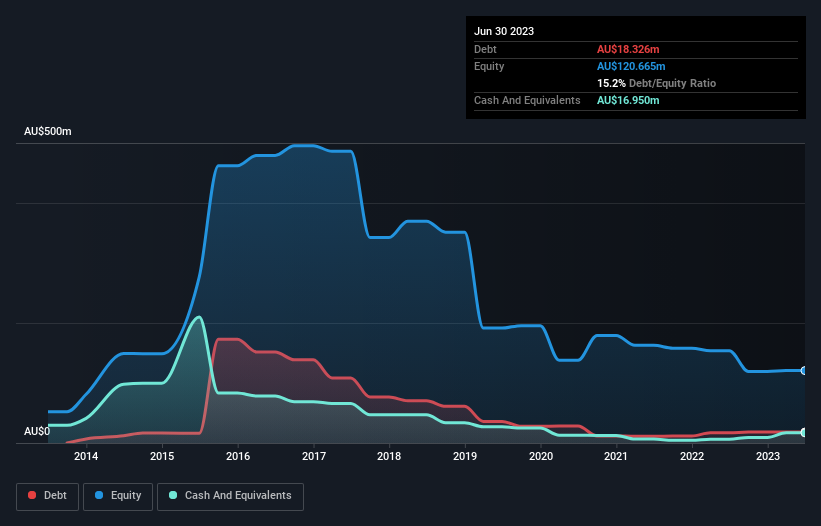Toggle the Equity series legend button
Viewport: 821px width, 526px height.
(118, 496)
